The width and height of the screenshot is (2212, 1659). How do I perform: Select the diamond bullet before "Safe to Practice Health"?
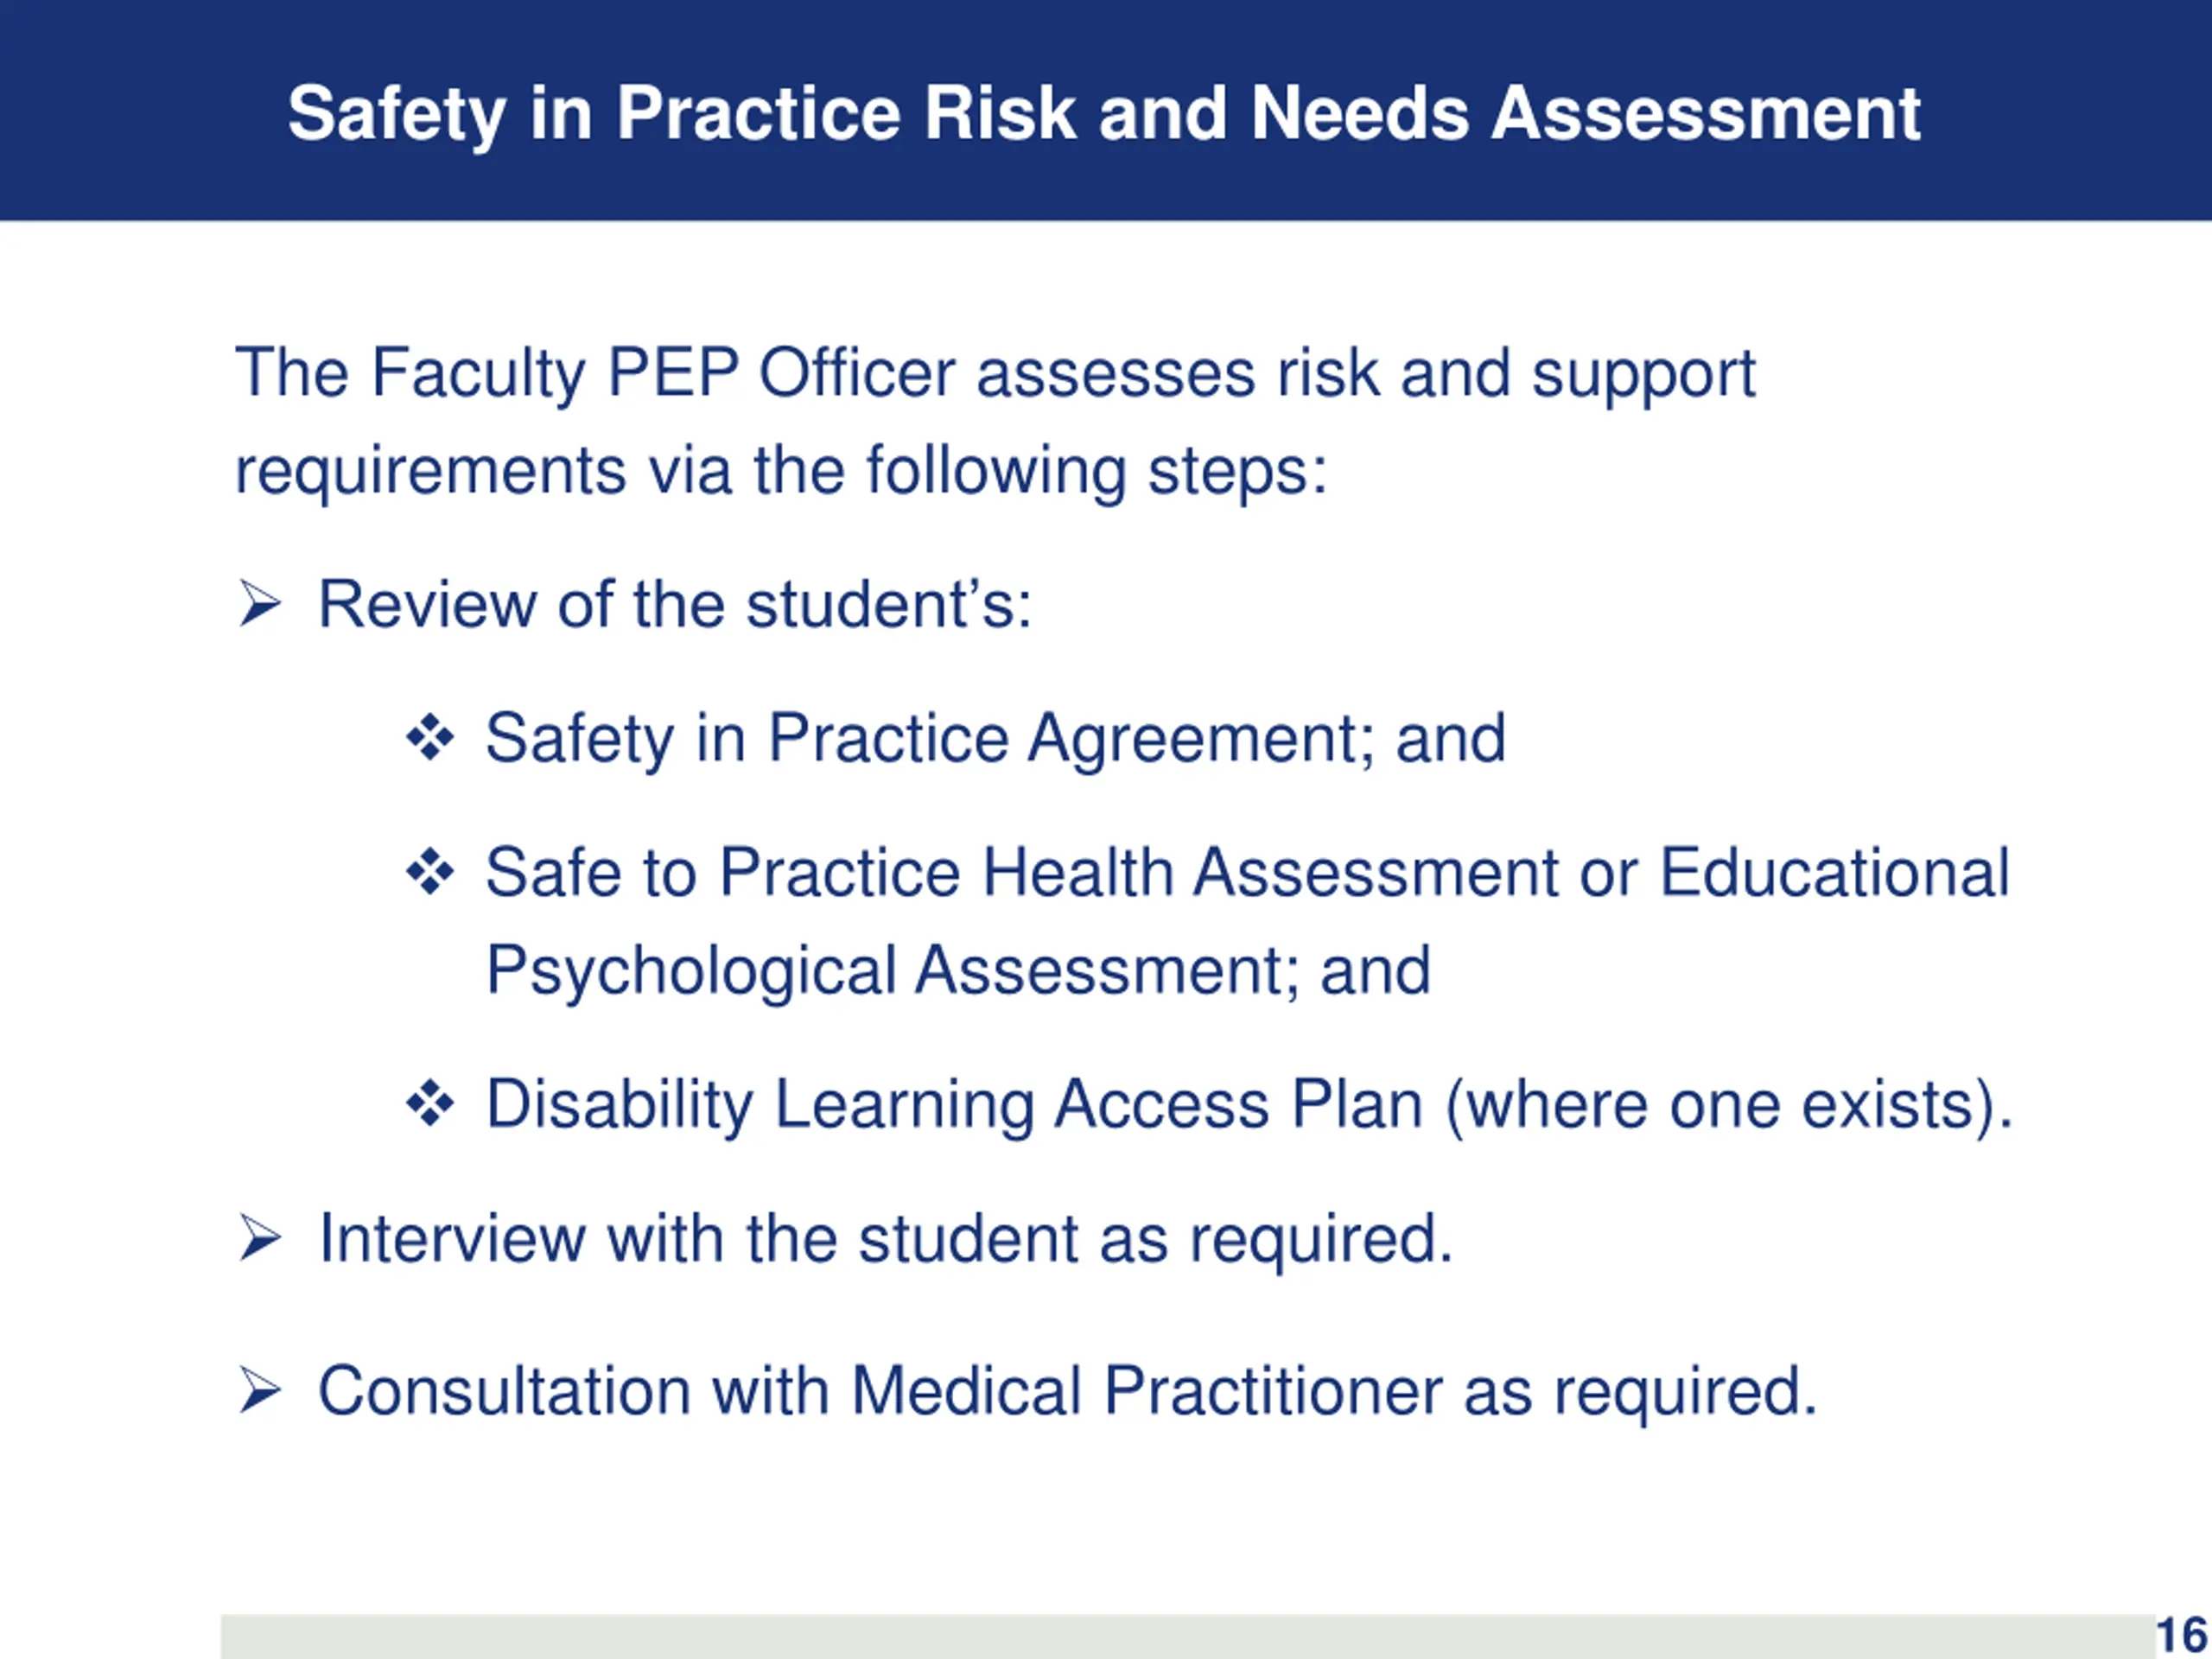pos(430,872)
